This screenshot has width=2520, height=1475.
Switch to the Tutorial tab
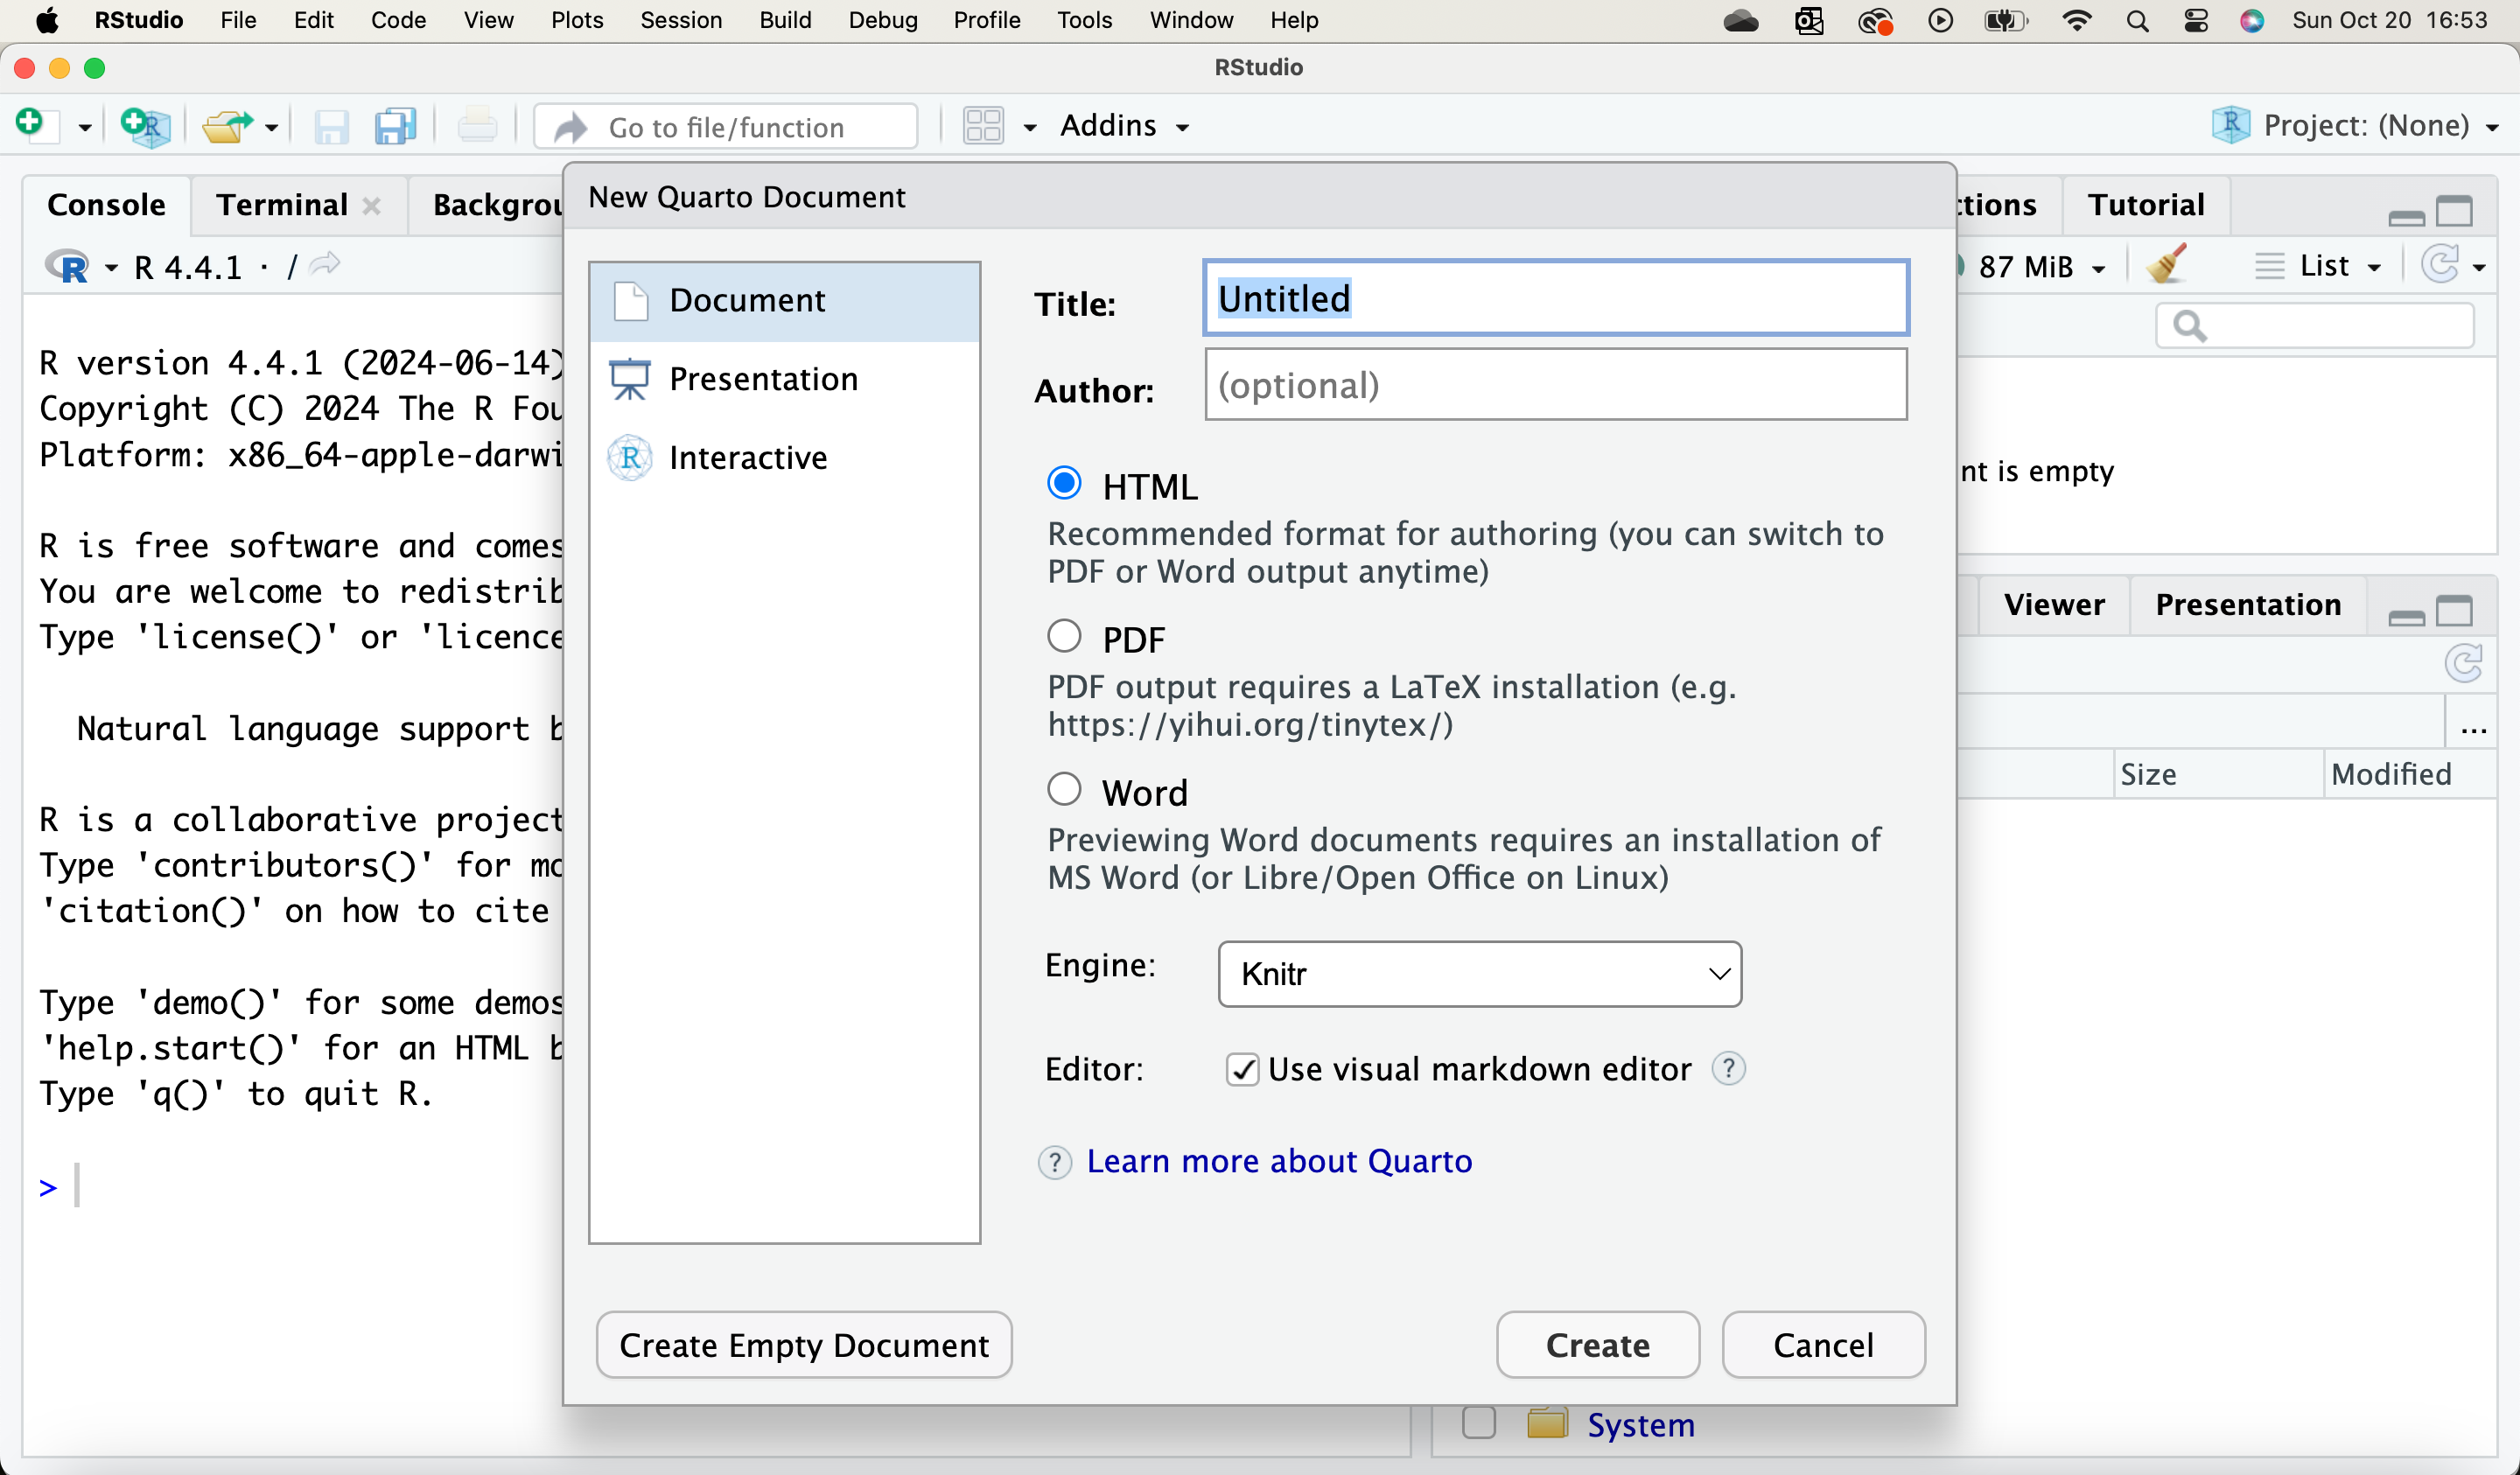tap(2146, 204)
